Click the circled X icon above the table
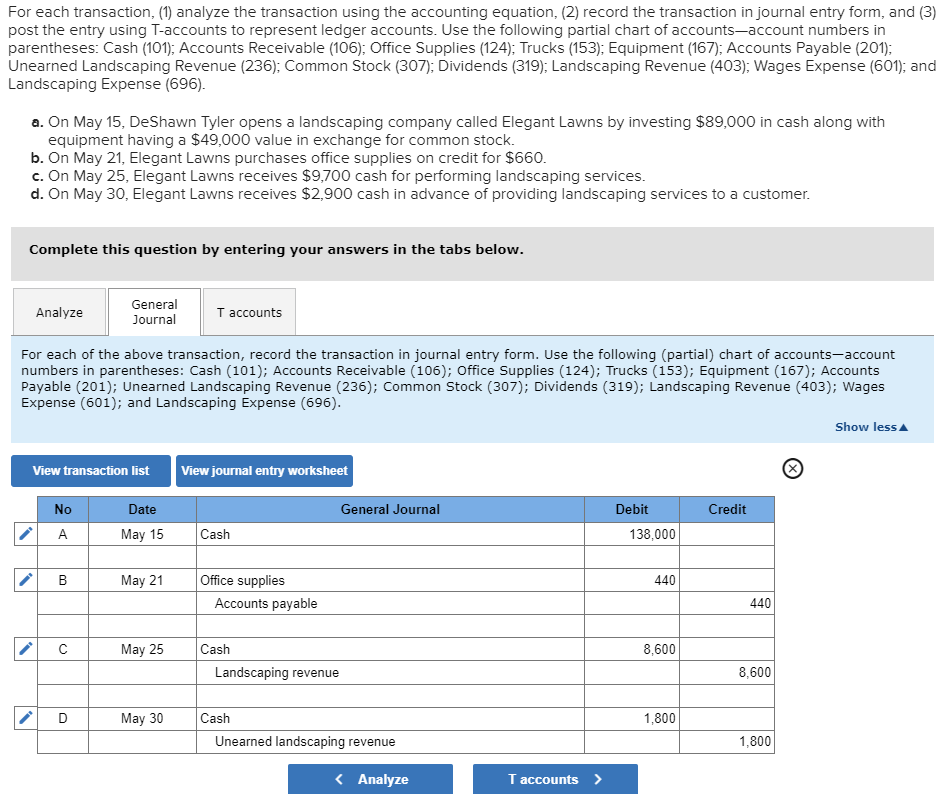This screenshot has height=794, width=949. click(792, 468)
